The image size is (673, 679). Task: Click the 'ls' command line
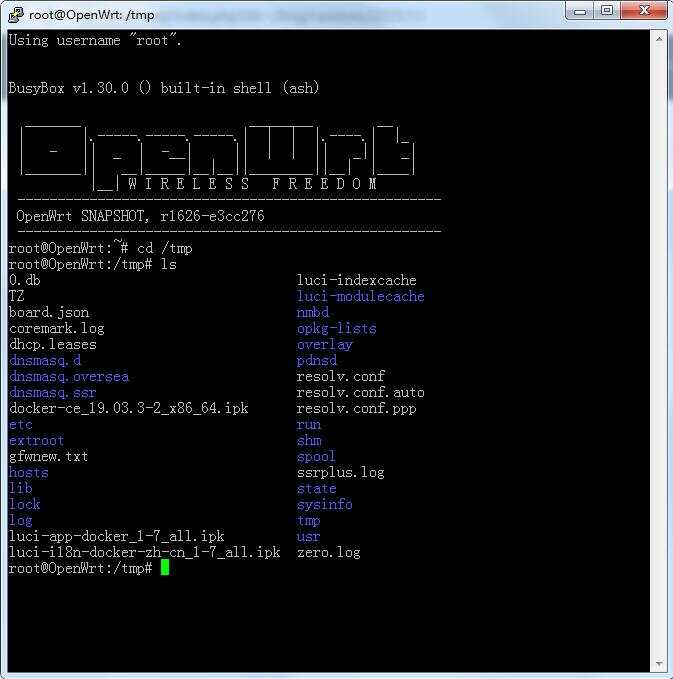(93, 264)
